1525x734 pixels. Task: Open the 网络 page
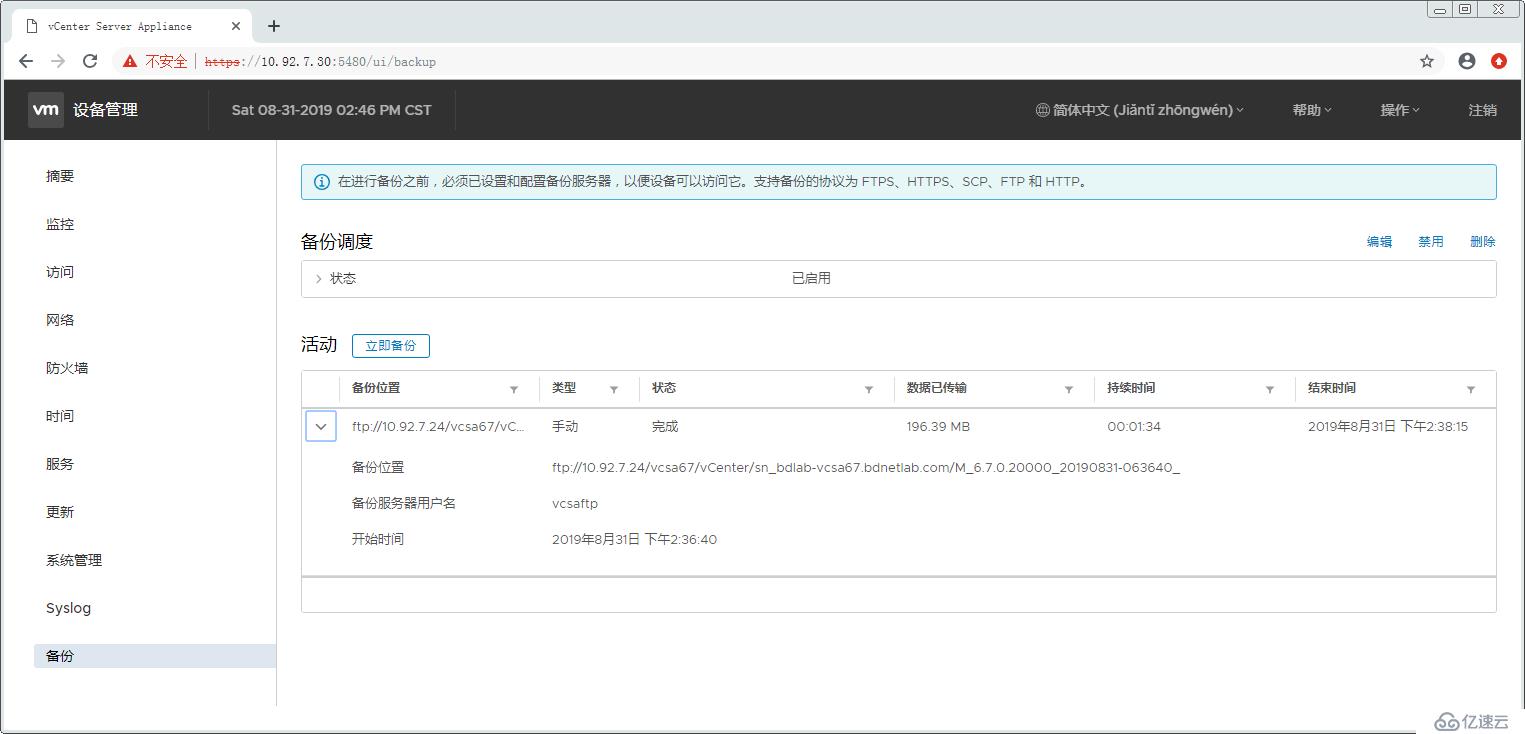click(x=60, y=320)
